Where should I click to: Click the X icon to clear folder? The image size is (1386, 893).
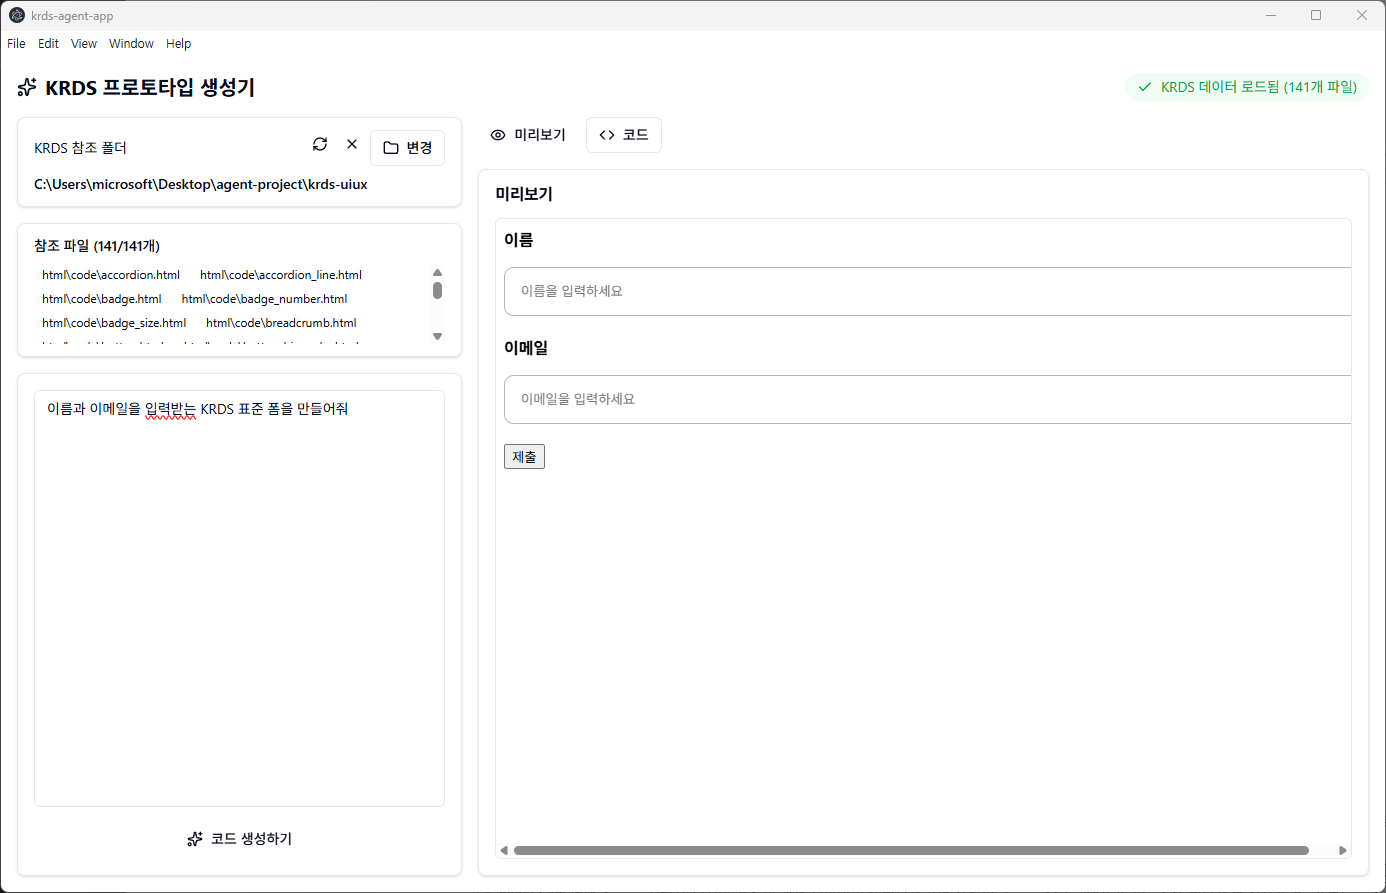pos(352,144)
